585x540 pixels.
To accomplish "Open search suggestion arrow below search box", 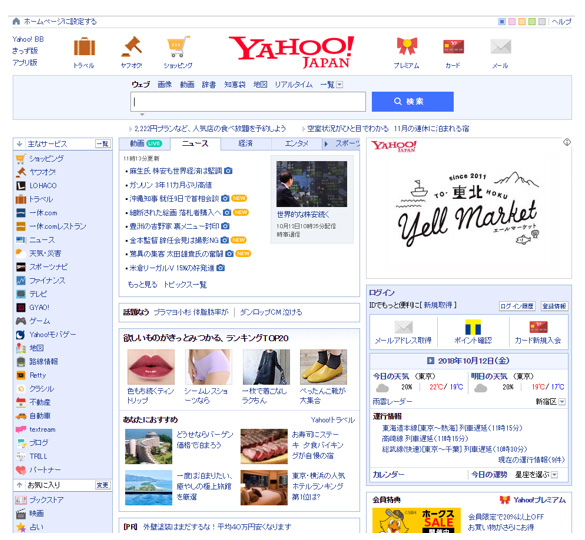I will (x=142, y=114).
